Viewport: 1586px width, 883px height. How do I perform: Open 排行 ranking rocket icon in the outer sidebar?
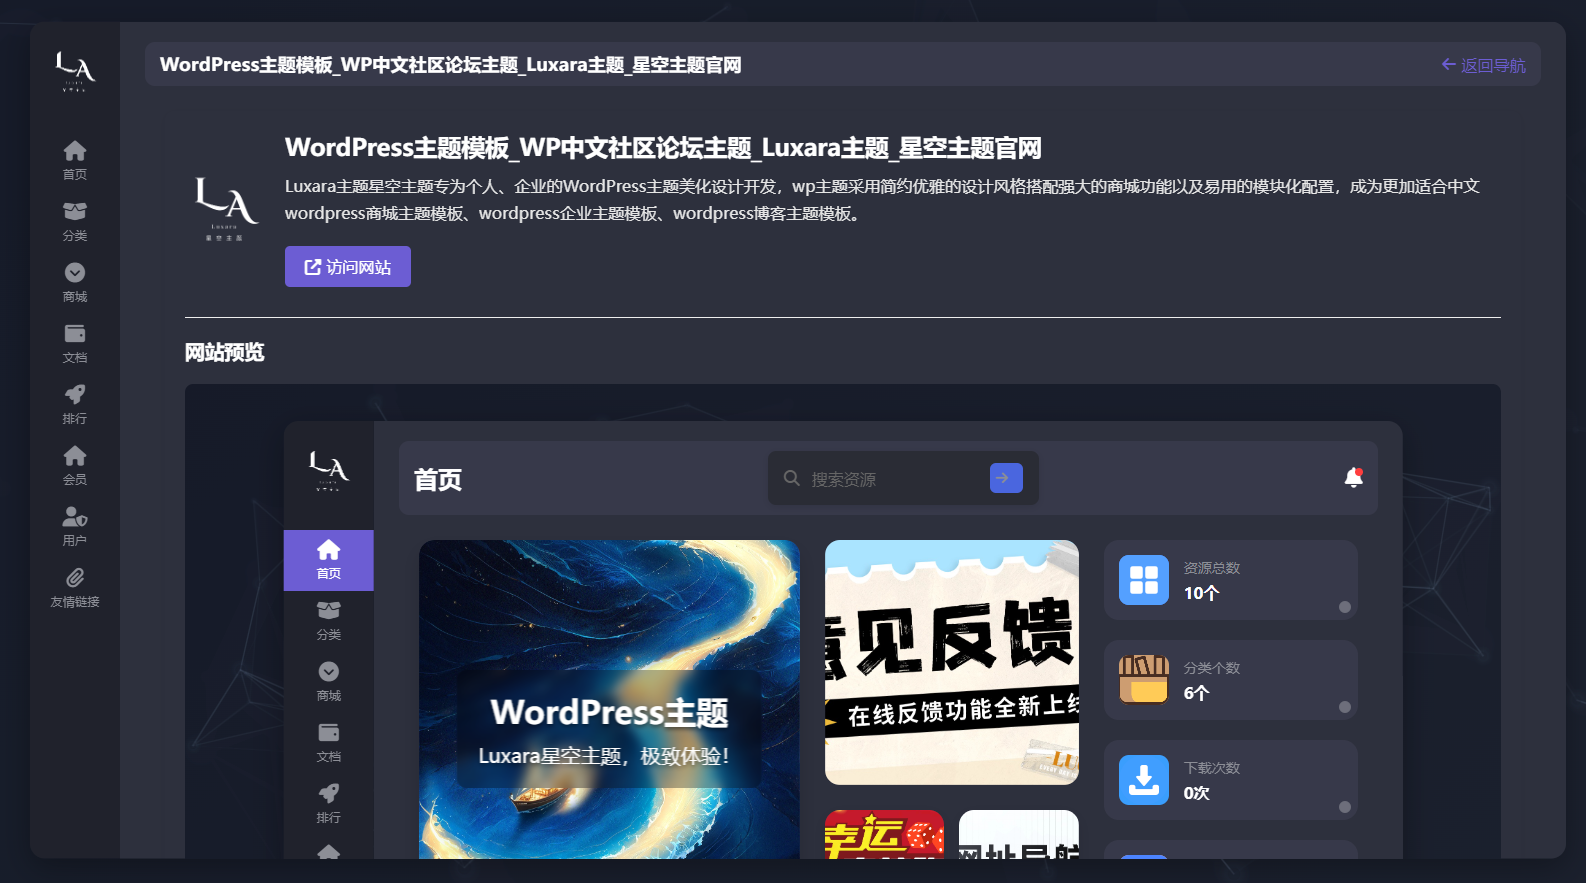click(75, 404)
